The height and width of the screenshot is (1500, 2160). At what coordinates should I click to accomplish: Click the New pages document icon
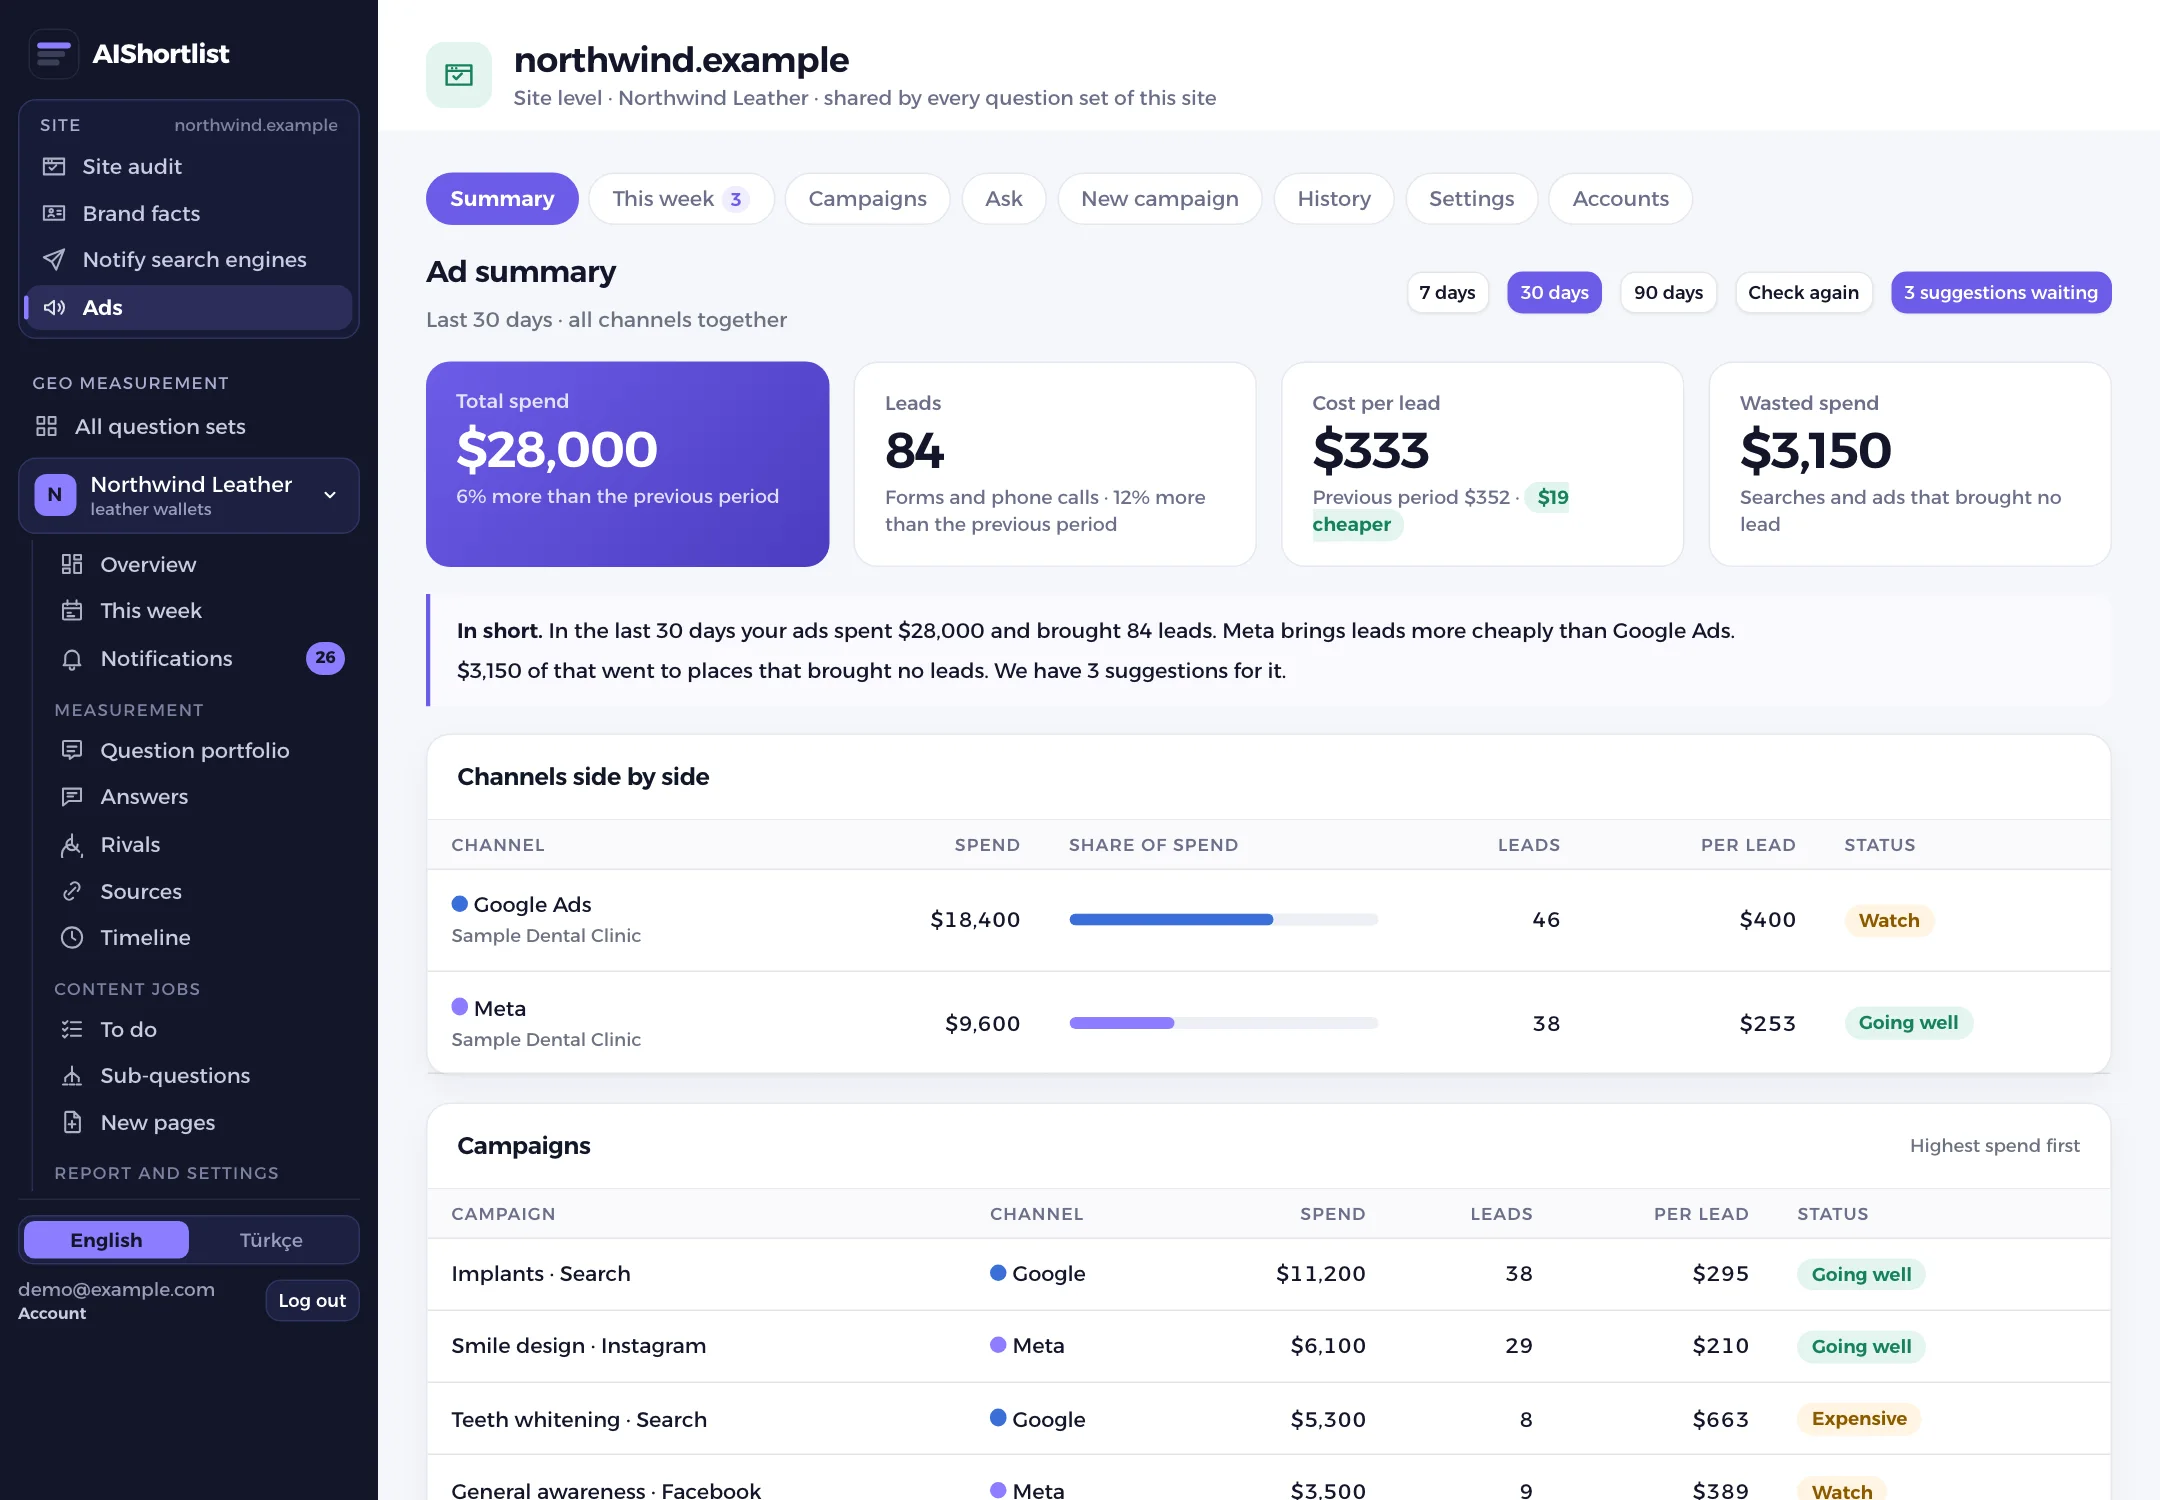72,1122
